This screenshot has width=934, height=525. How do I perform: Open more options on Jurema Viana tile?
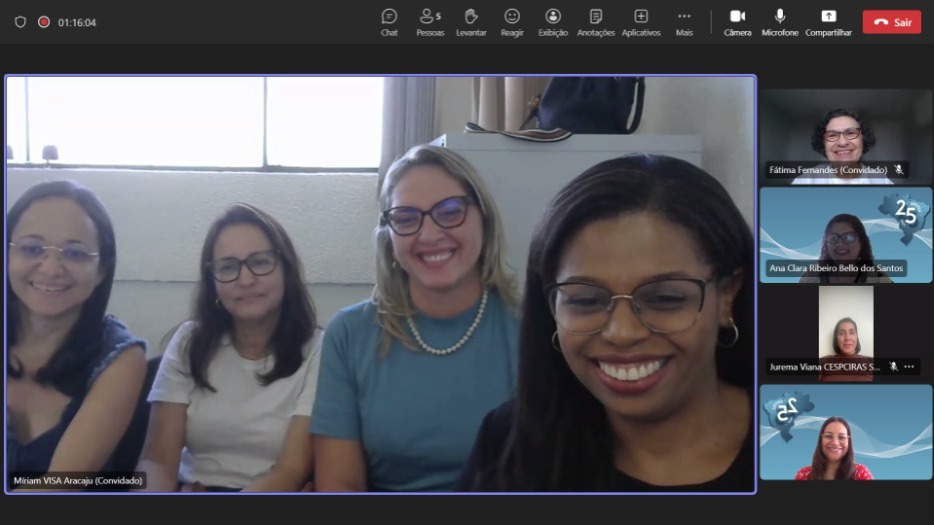point(909,366)
